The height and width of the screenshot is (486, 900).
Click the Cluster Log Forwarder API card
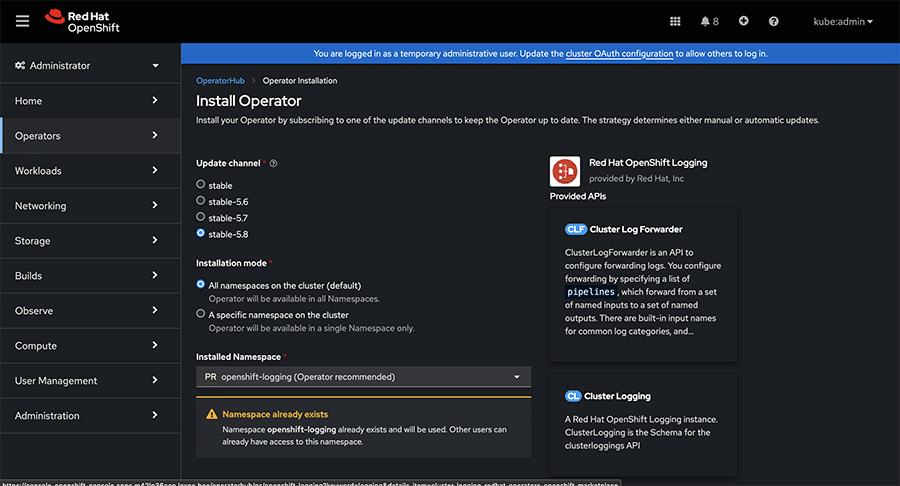[x=643, y=284]
